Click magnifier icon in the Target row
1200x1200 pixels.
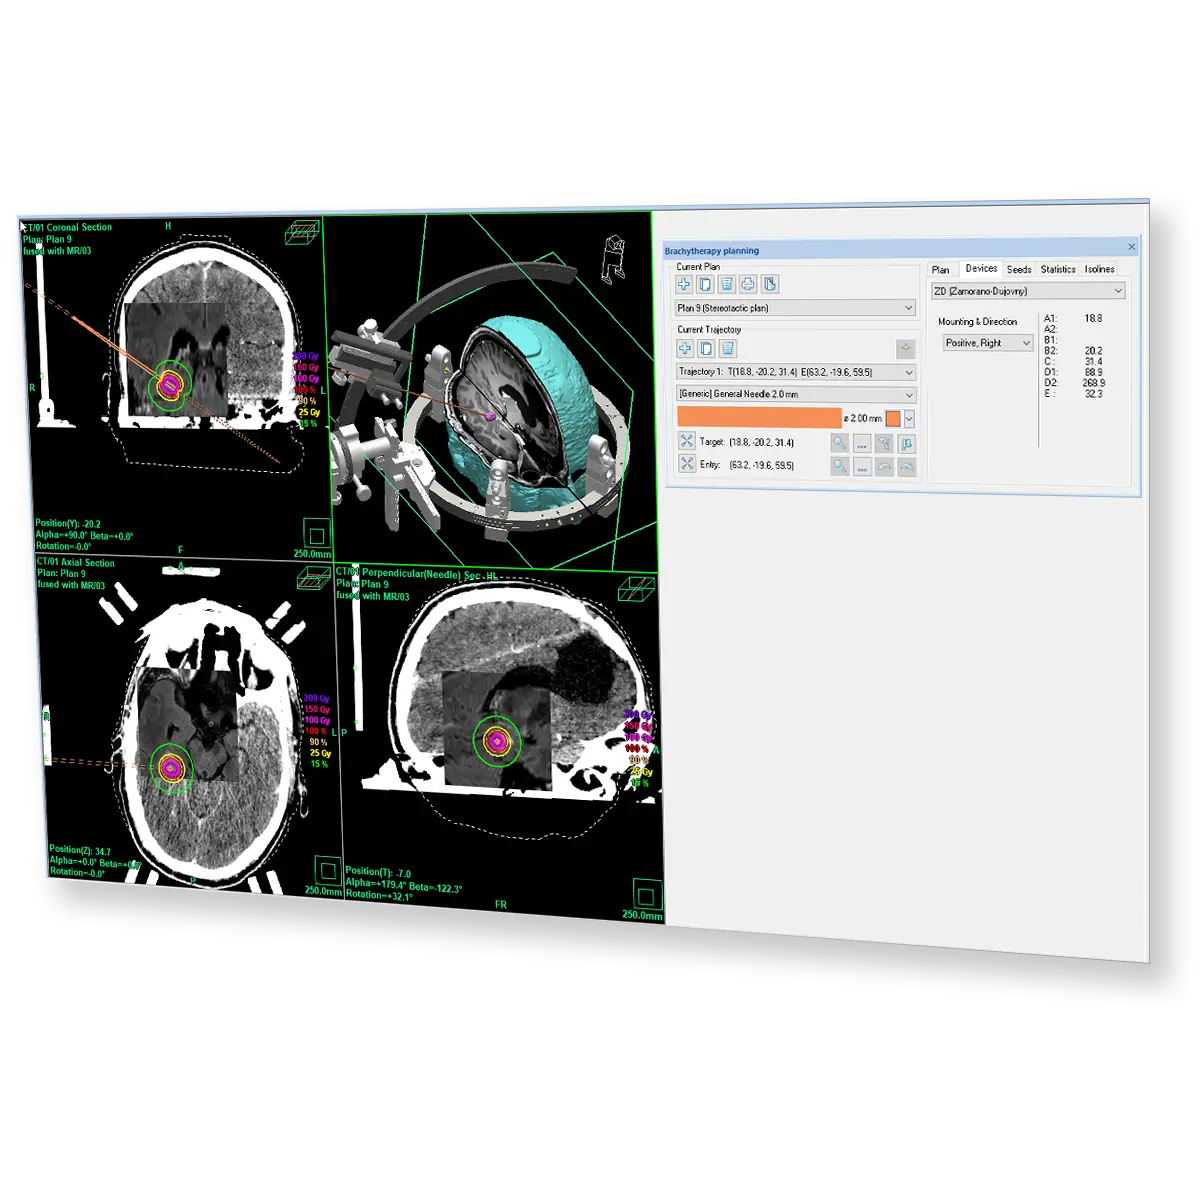click(x=840, y=443)
